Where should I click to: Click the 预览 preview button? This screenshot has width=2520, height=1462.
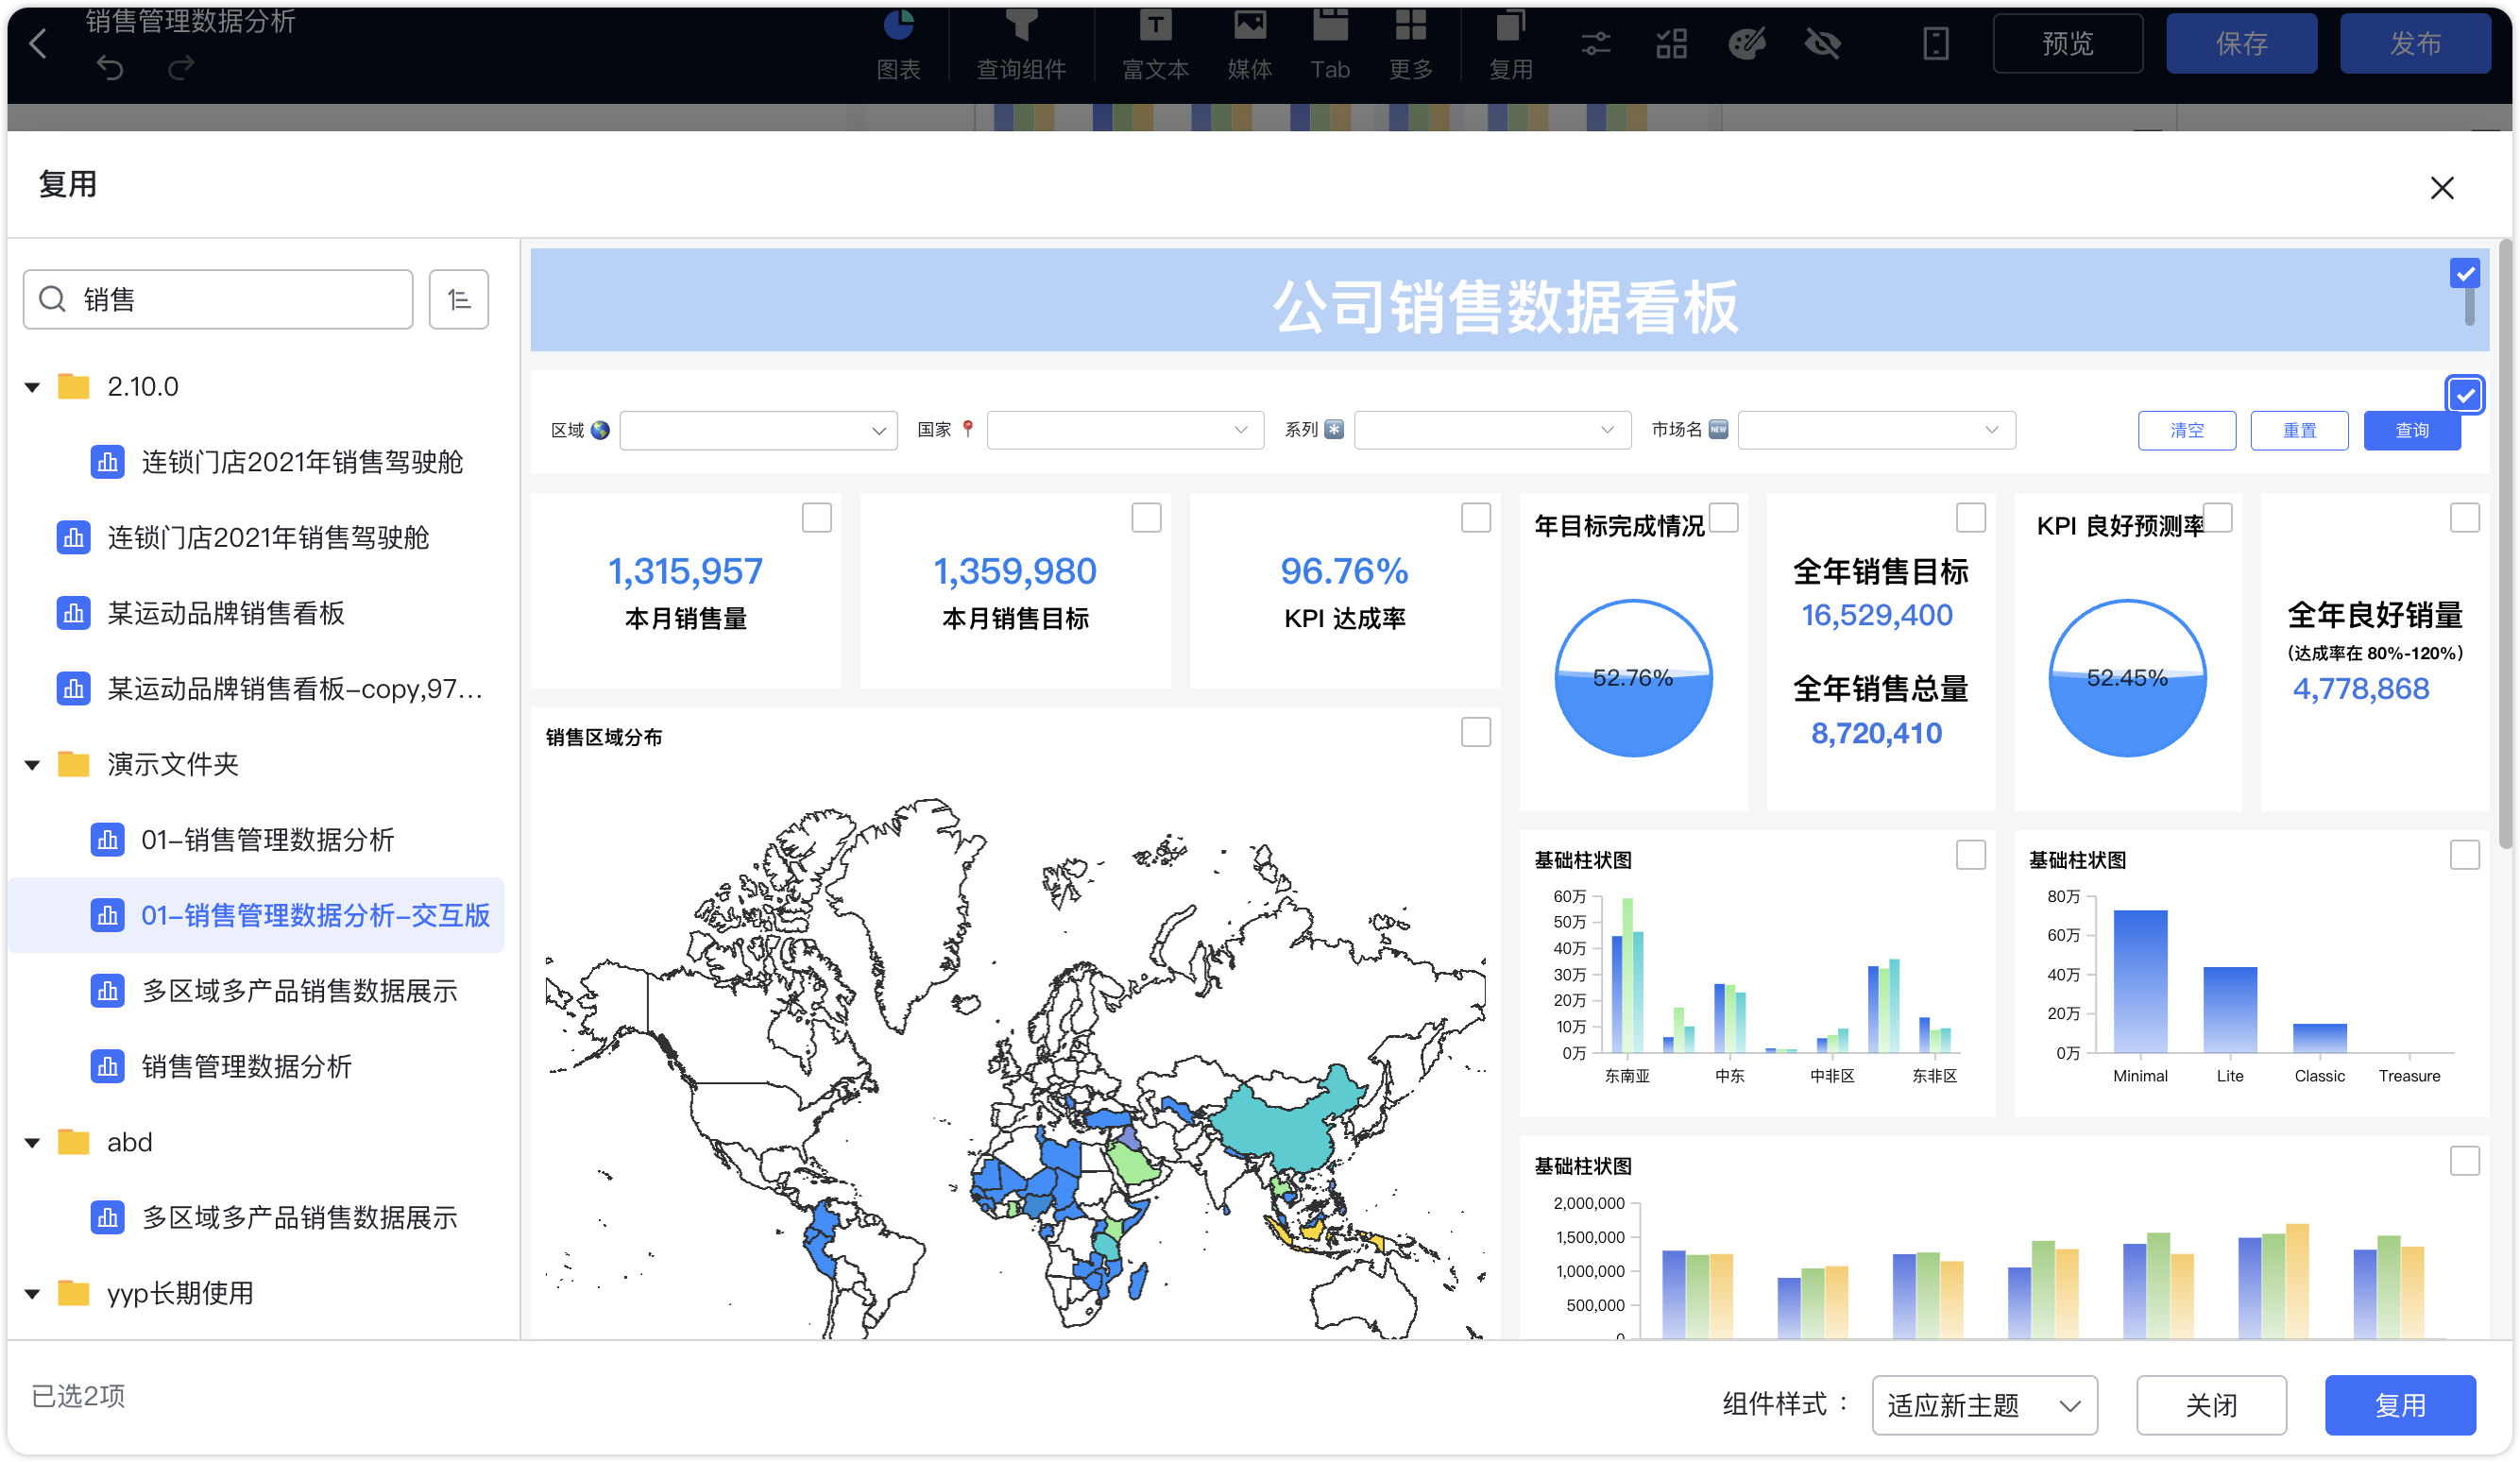[x=2067, y=43]
